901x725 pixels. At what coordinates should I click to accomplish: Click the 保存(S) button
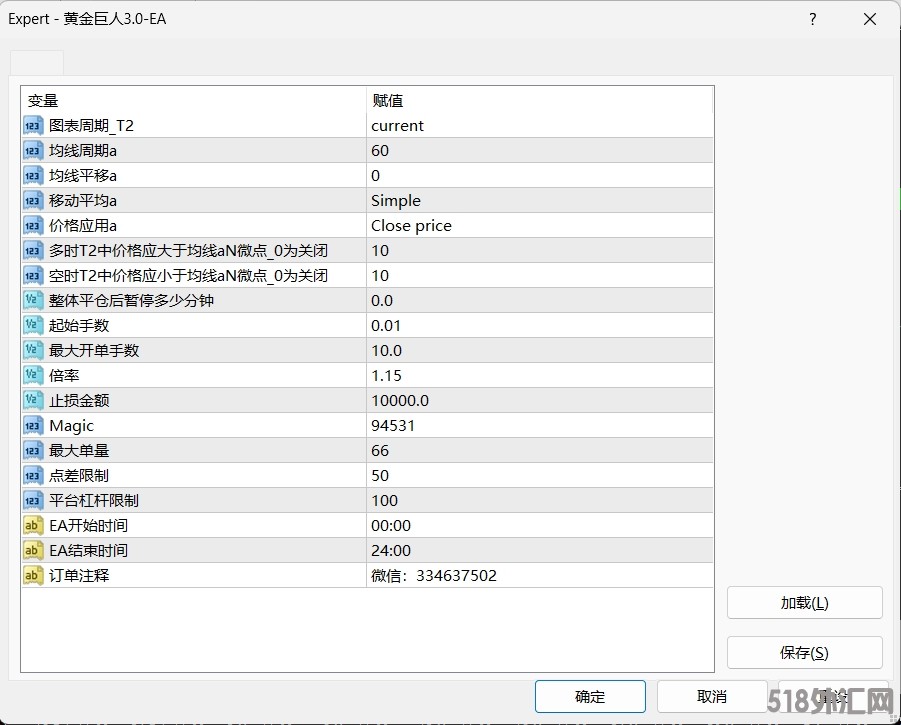click(804, 653)
